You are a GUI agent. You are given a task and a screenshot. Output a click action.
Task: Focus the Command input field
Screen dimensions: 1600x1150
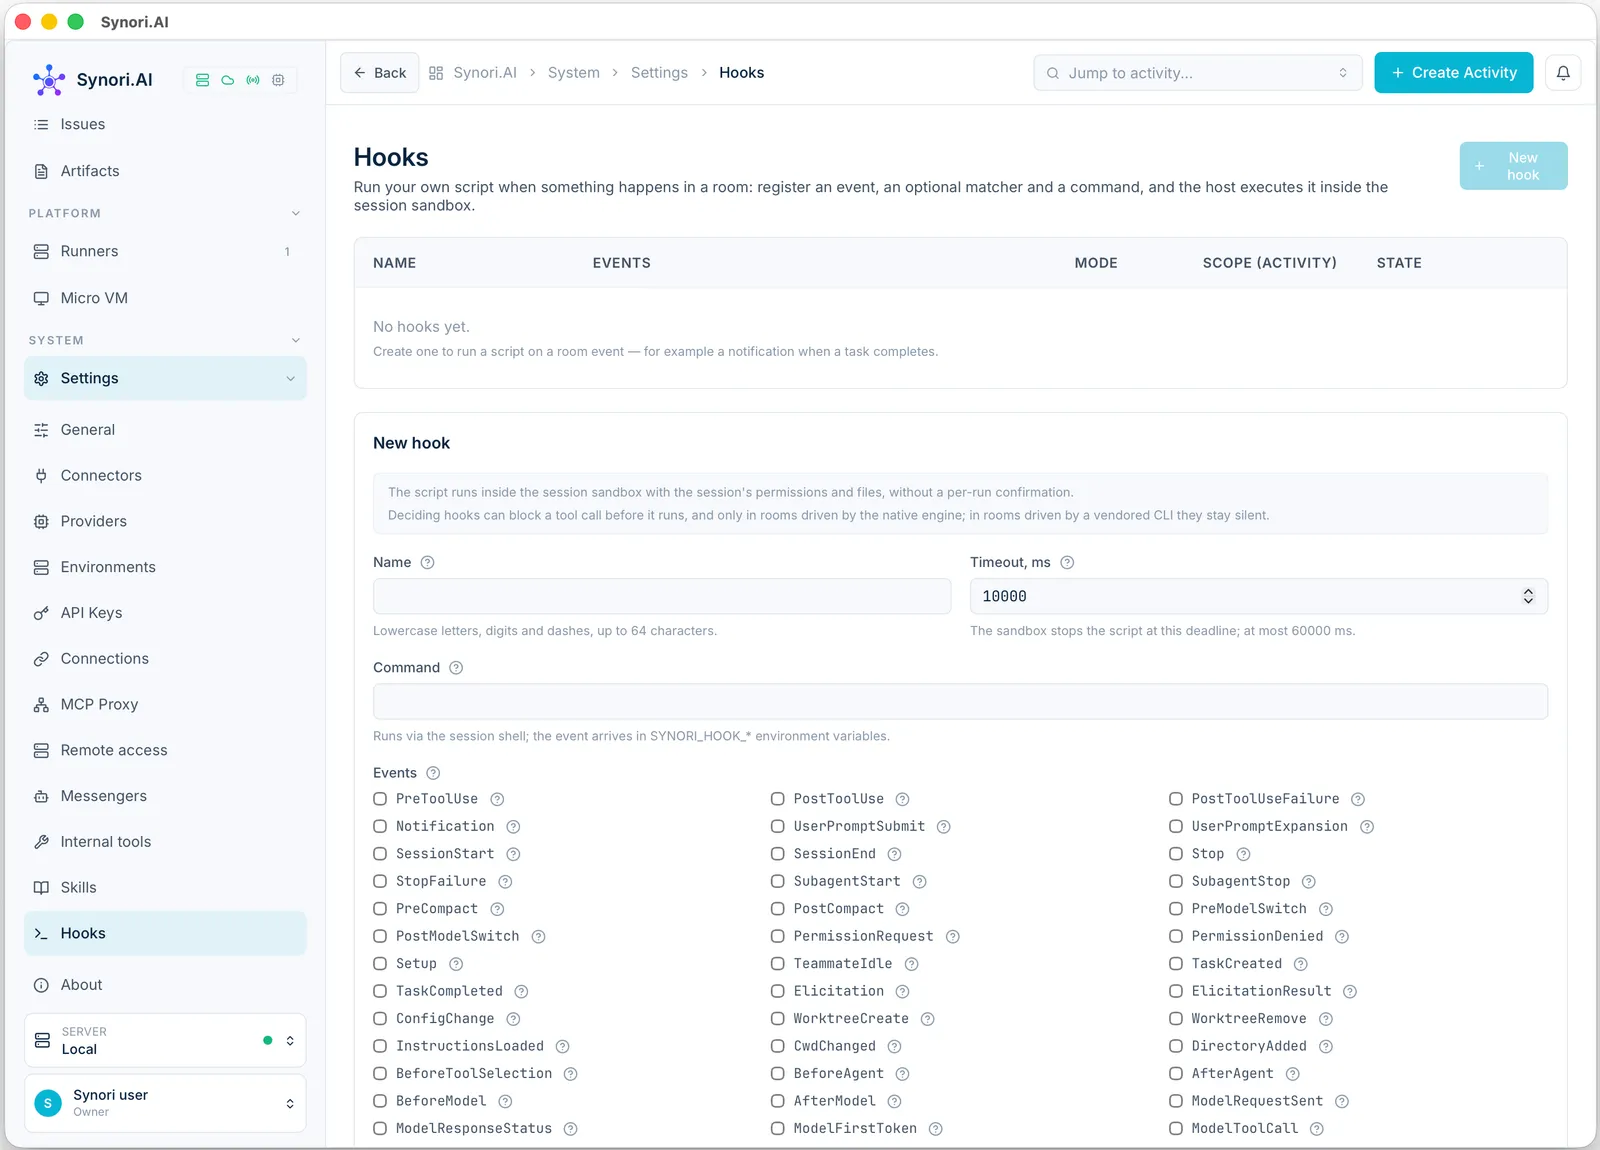(x=960, y=702)
